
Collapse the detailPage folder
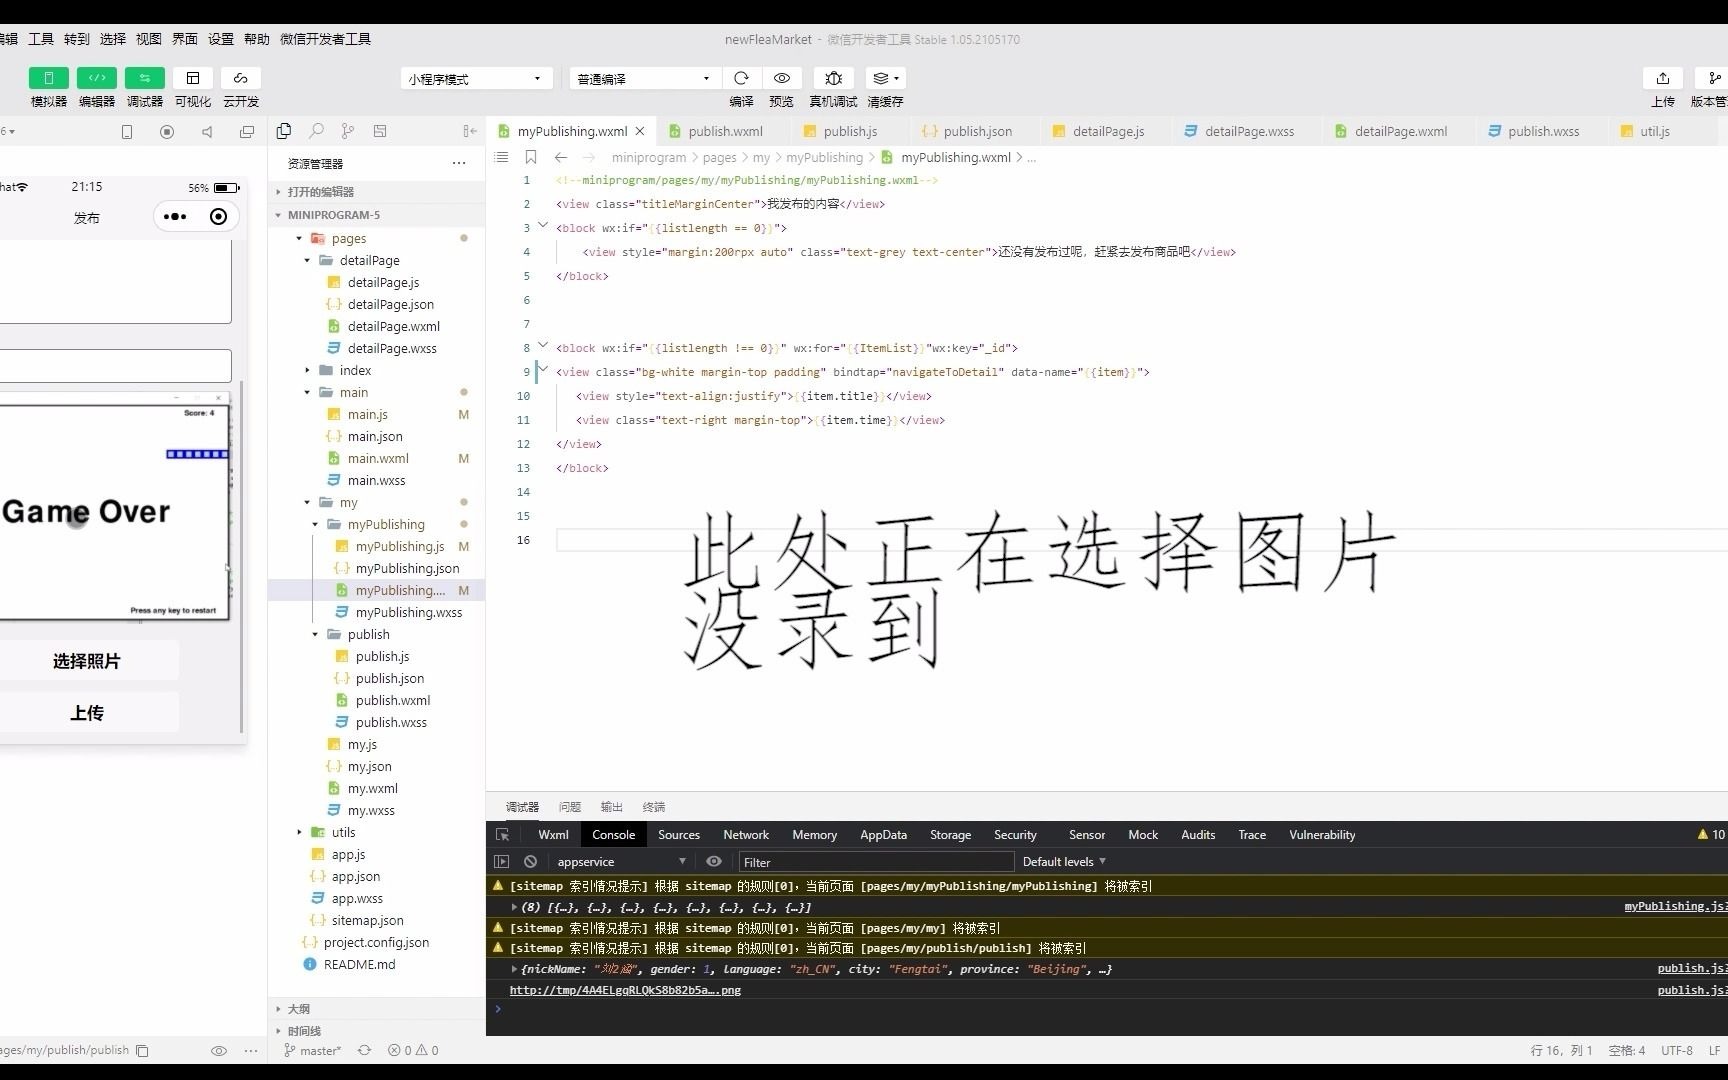click(x=307, y=261)
